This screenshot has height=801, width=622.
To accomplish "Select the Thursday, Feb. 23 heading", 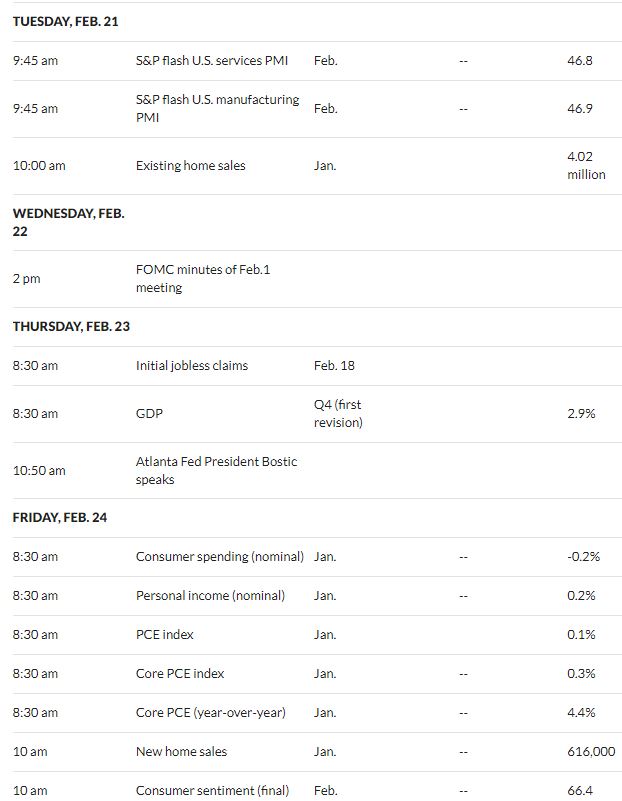I will point(71,326).
